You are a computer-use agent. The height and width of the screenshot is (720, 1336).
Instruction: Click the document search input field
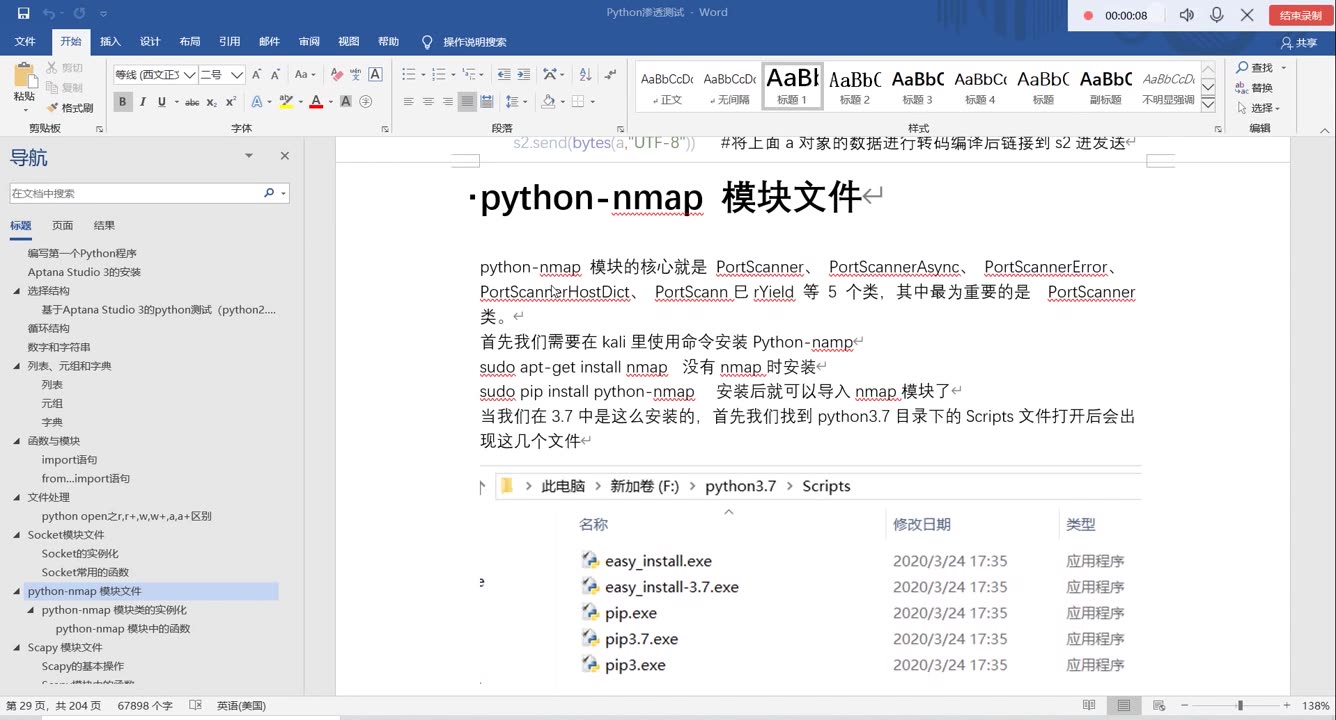click(140, 191)
